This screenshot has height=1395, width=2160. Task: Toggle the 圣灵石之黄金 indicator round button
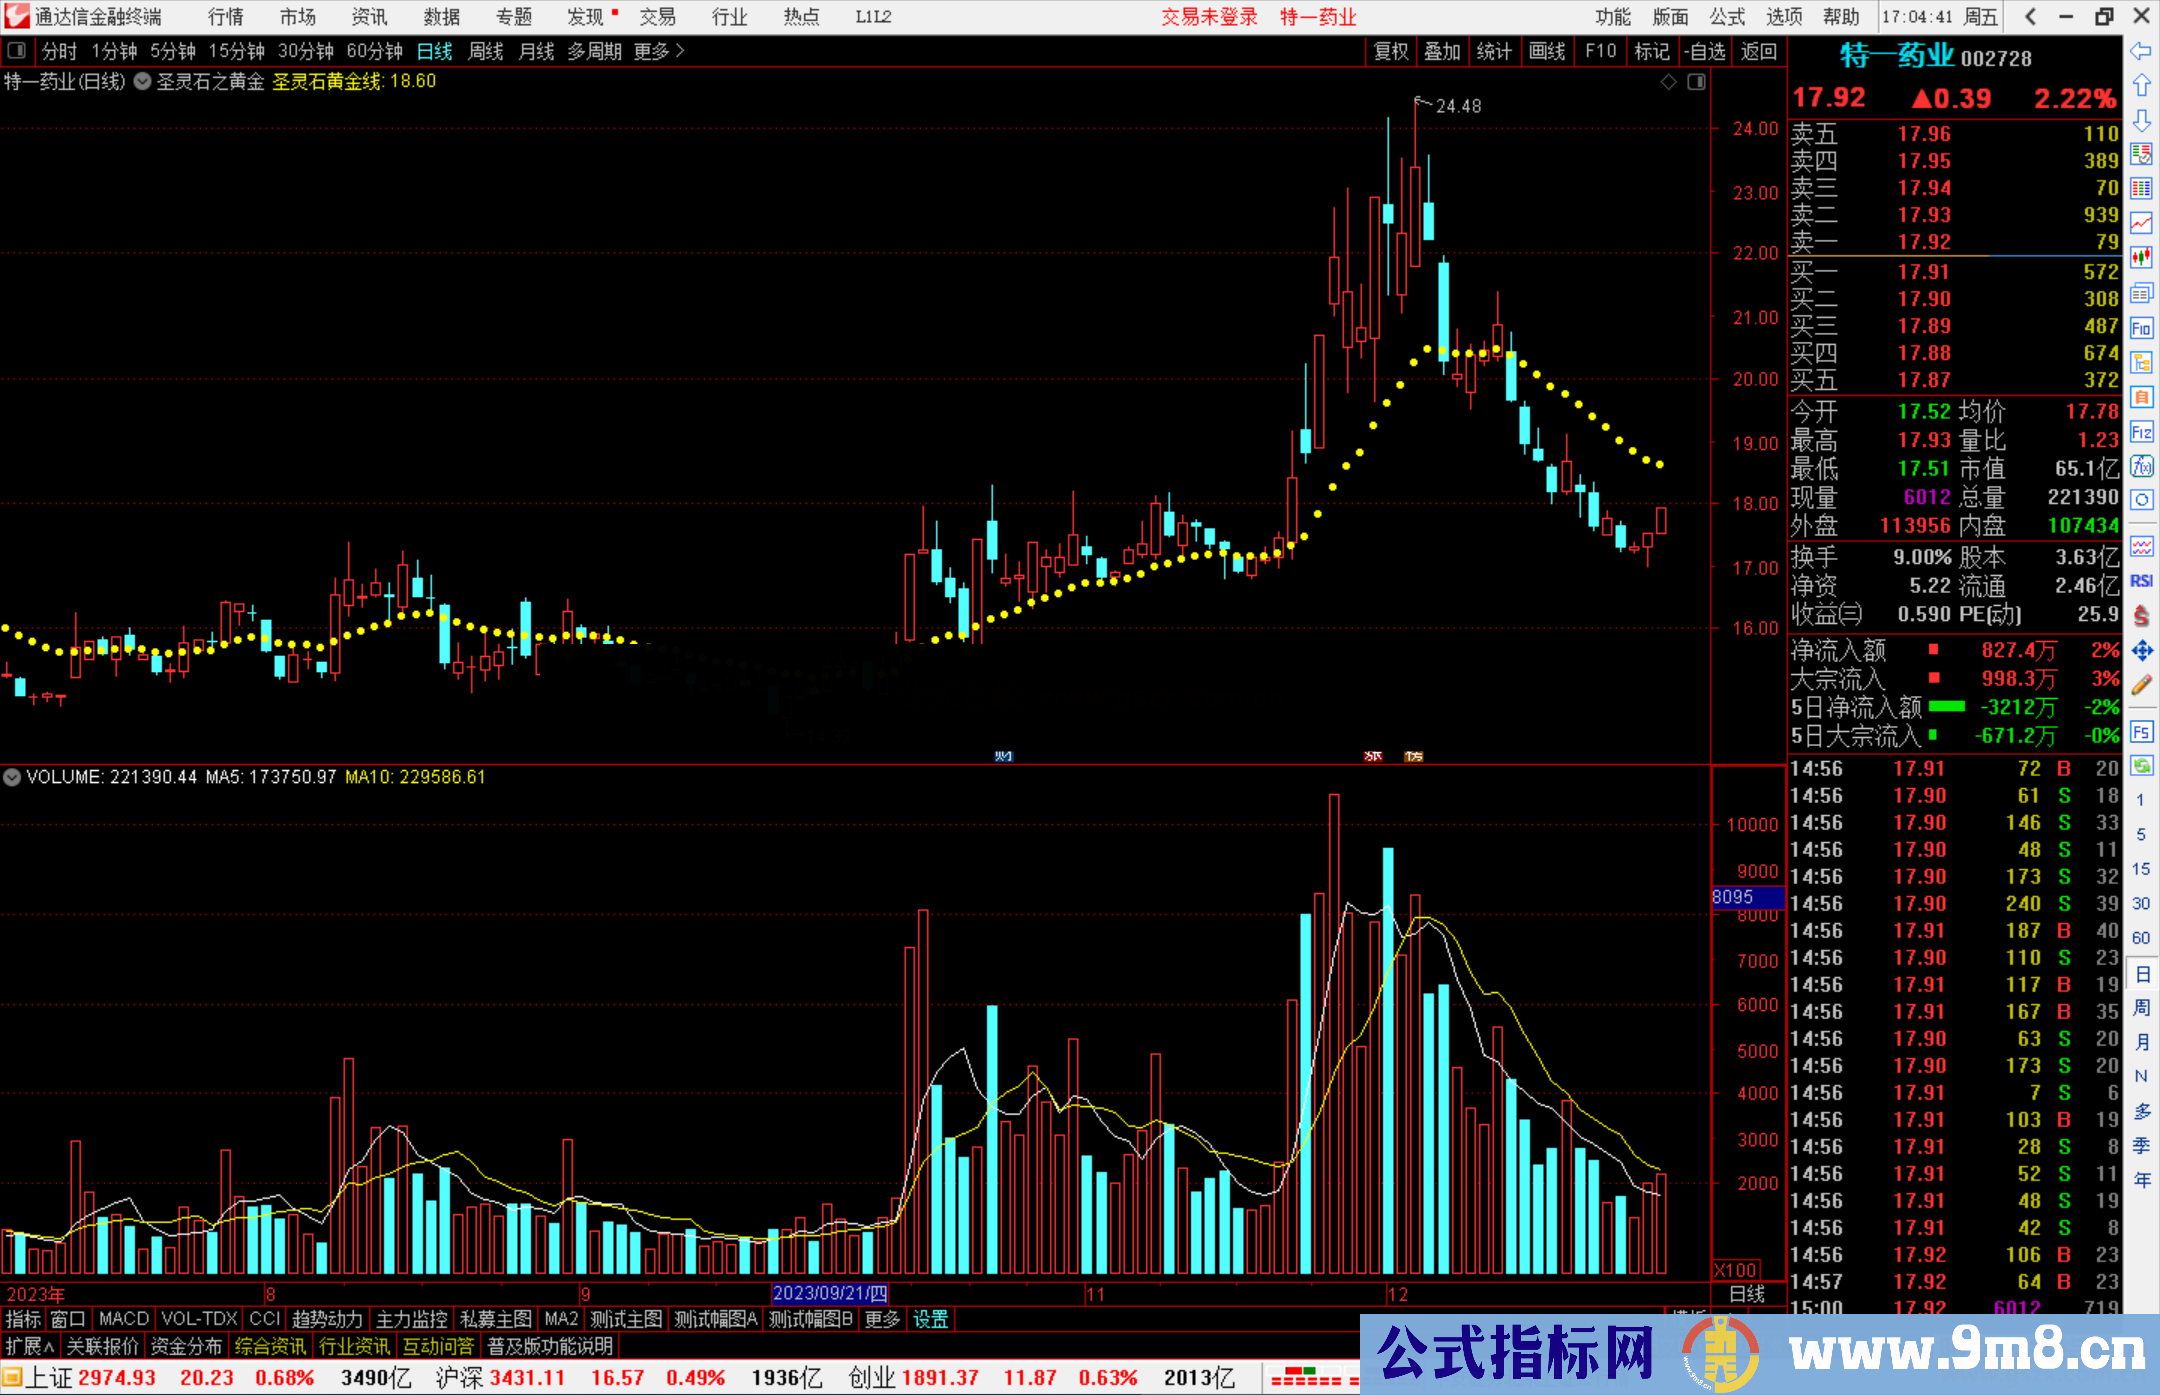pos(142,82)
